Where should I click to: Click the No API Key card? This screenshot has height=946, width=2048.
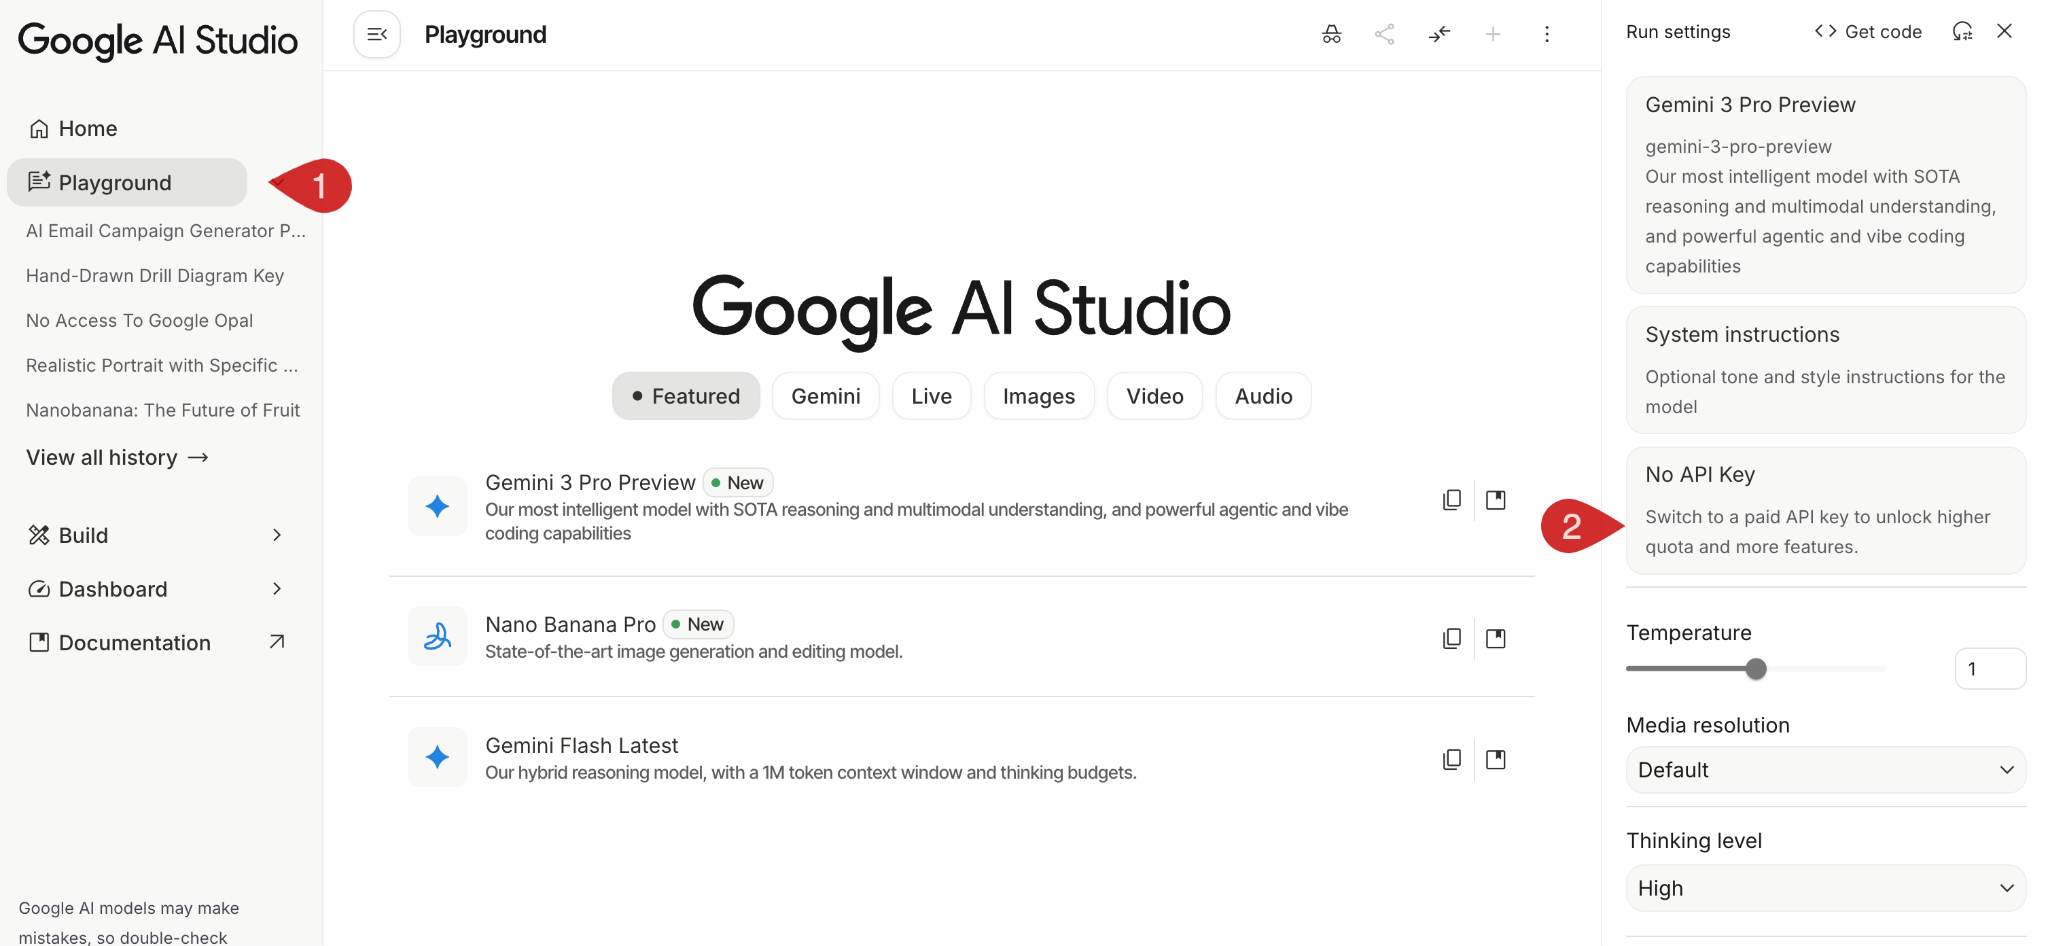tap(1826, 510)
